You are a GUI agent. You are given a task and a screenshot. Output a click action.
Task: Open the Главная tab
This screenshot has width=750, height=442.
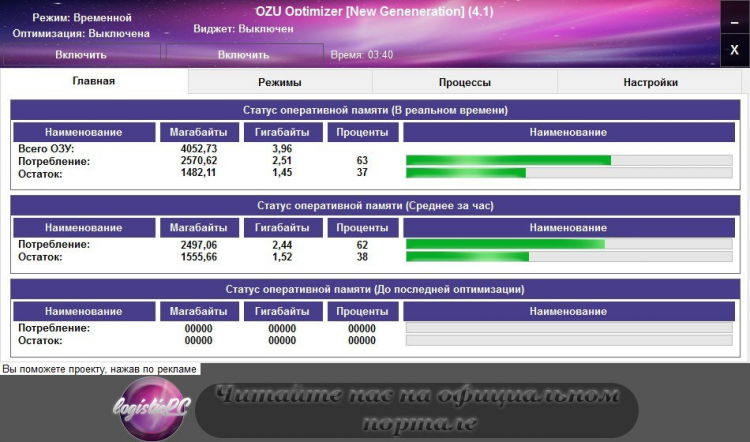[x=94, y=81]
